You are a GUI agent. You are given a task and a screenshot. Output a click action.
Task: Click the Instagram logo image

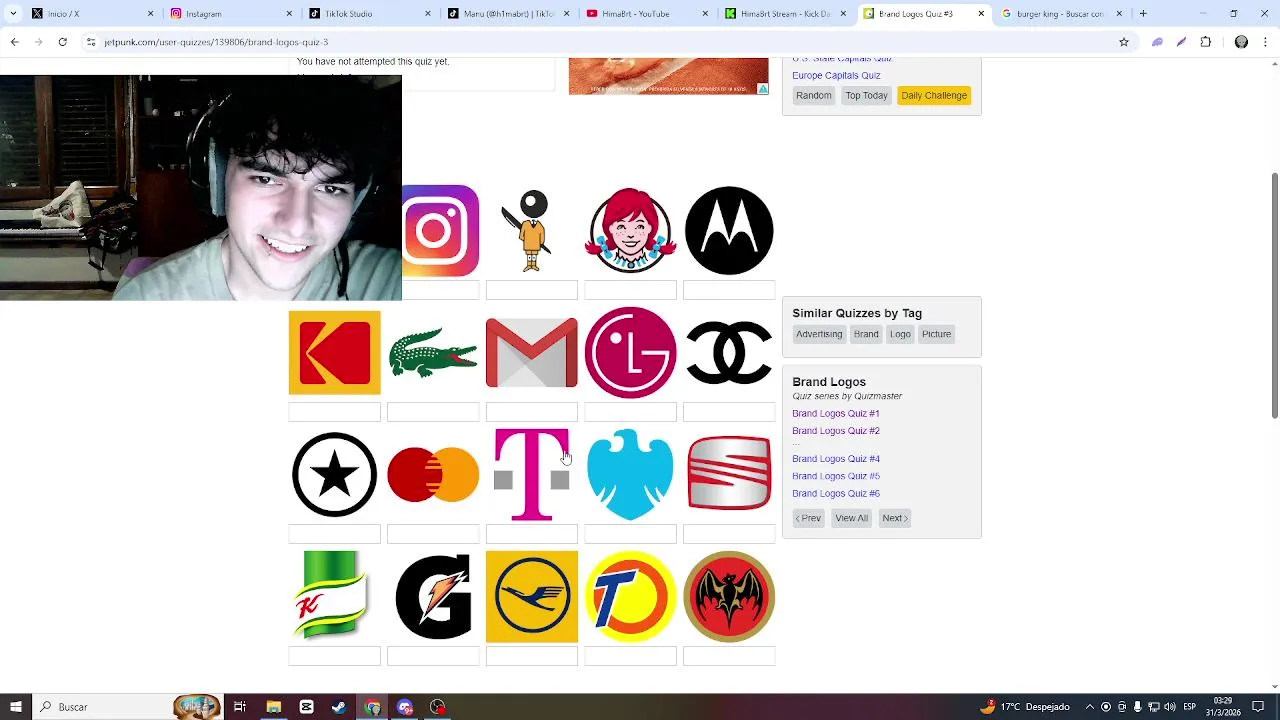[440, 231]
